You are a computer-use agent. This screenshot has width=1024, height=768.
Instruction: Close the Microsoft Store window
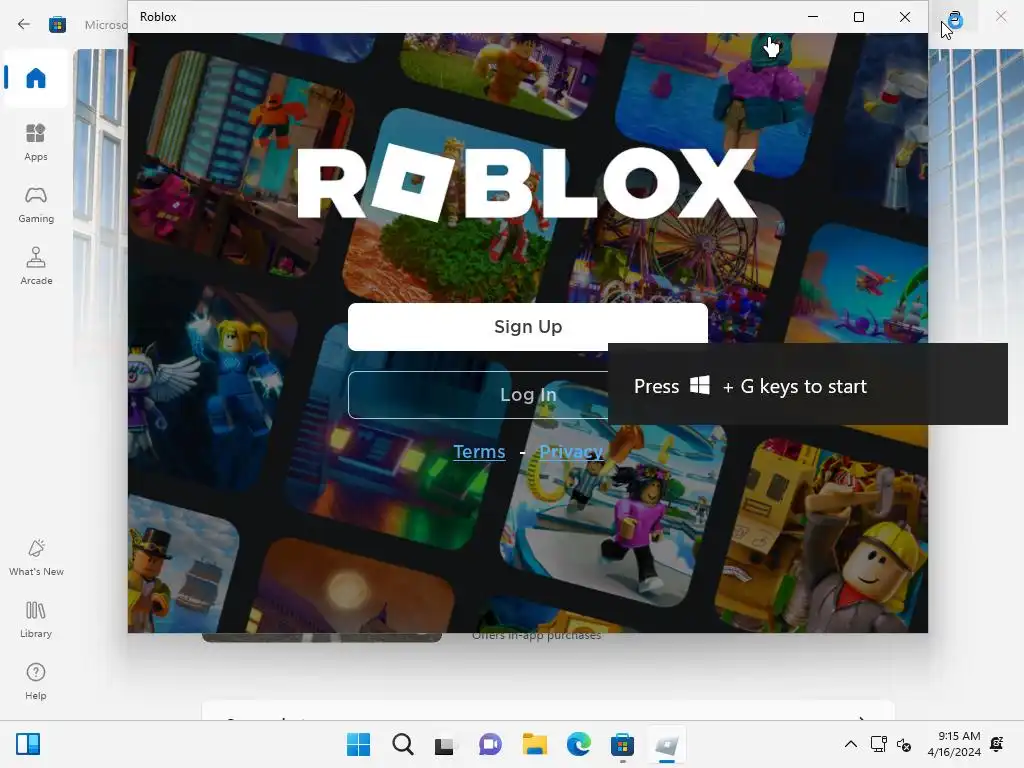click(x=1001, y=16)
